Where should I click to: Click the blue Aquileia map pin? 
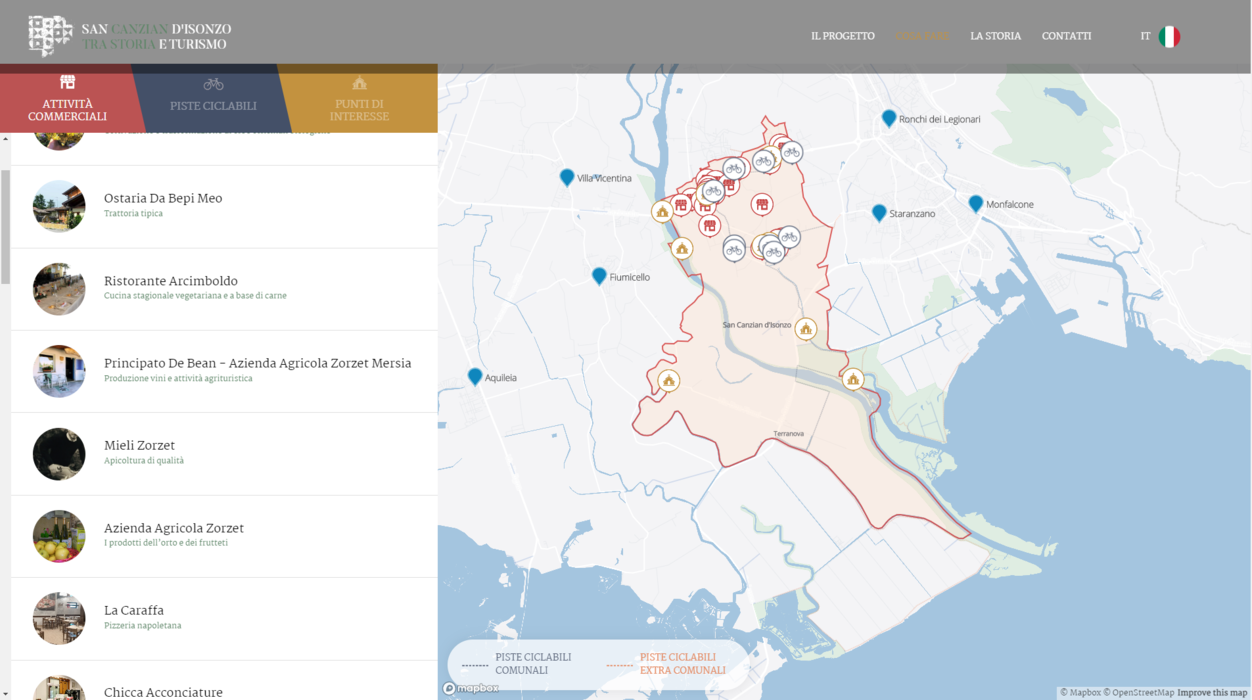tap(475, 376)
